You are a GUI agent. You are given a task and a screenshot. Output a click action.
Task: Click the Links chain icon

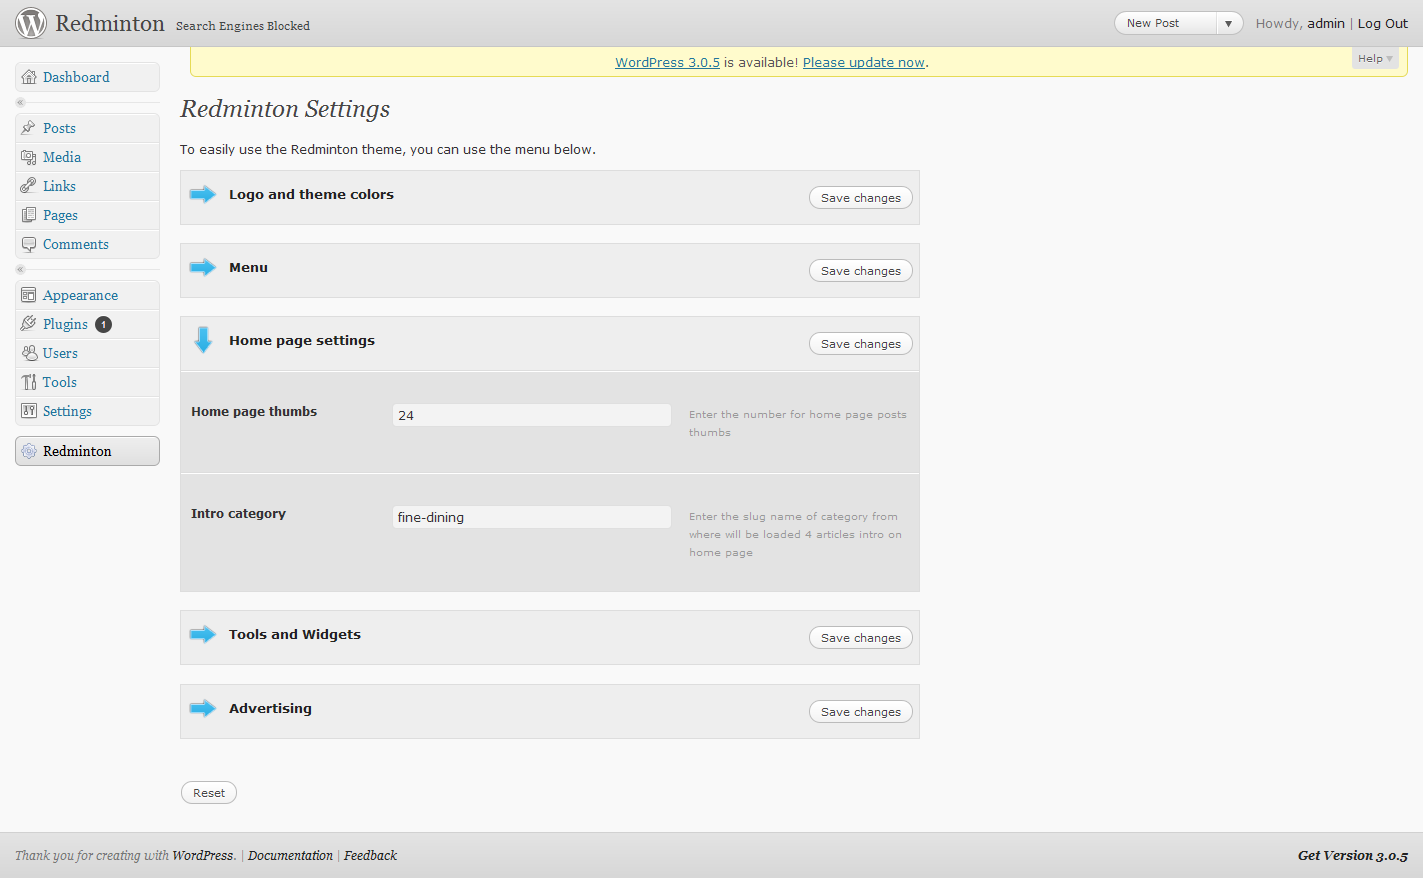point(29,186)
